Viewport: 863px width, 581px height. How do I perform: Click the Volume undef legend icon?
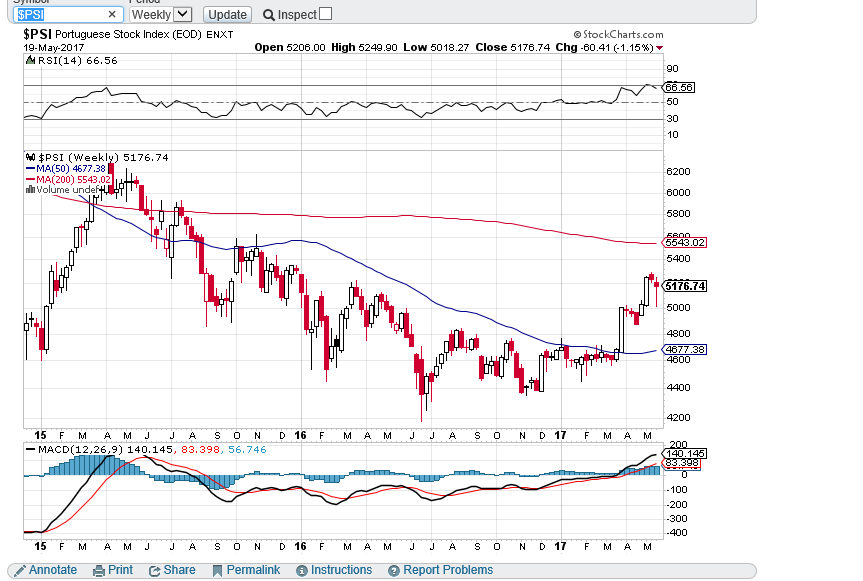click(30, 189)
